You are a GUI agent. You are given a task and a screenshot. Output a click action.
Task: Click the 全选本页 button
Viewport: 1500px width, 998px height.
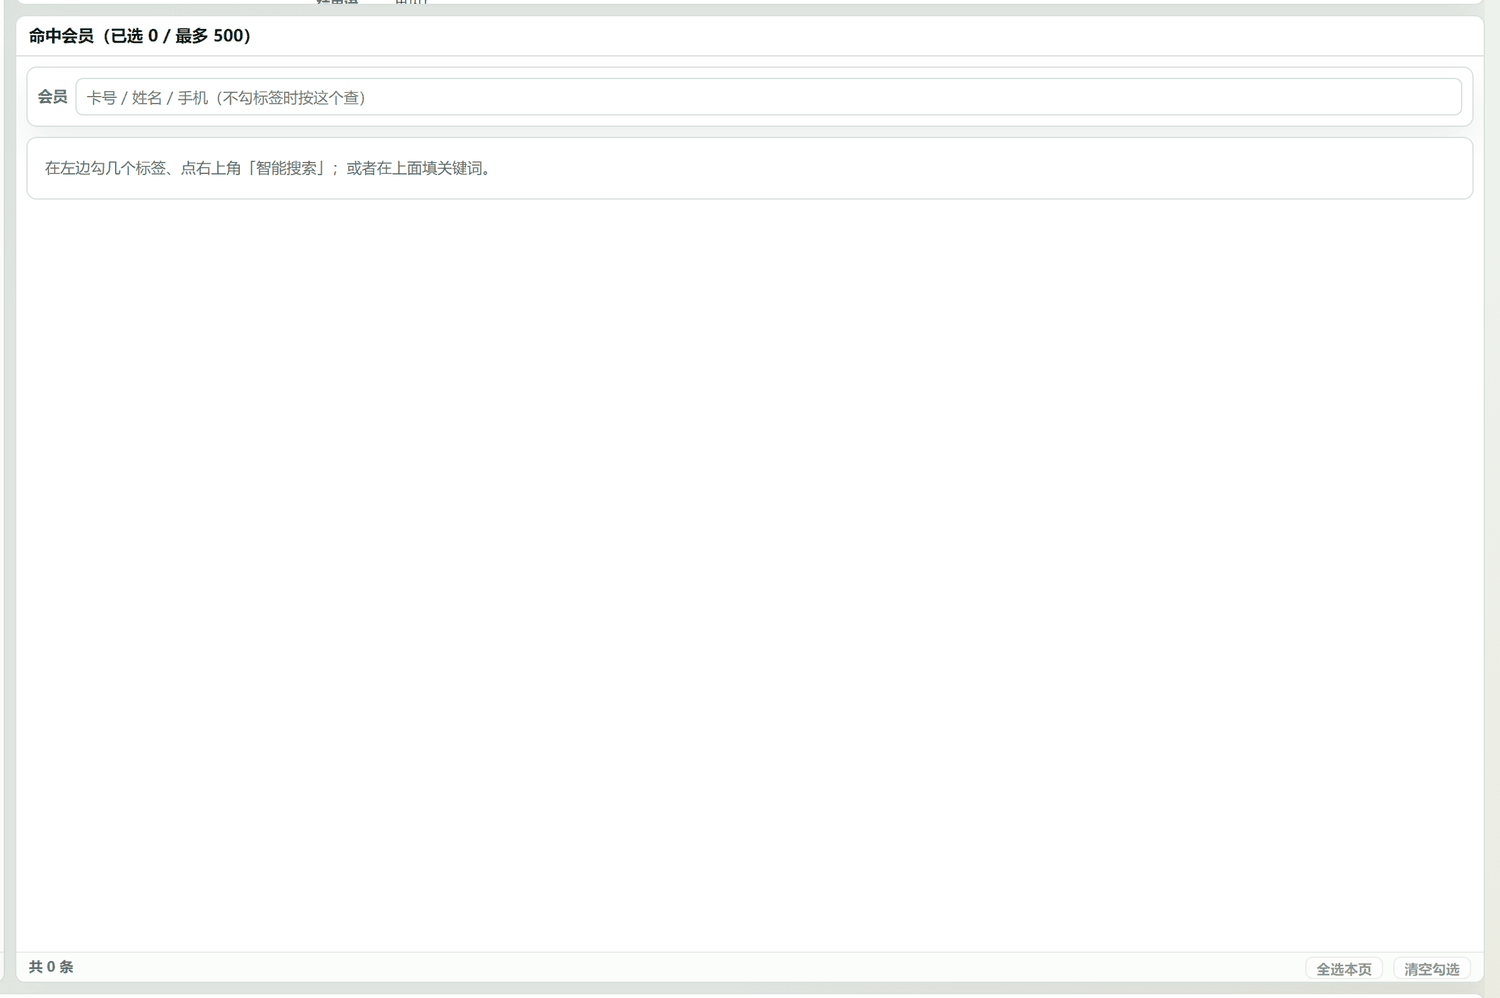[x=1343, y=968]
